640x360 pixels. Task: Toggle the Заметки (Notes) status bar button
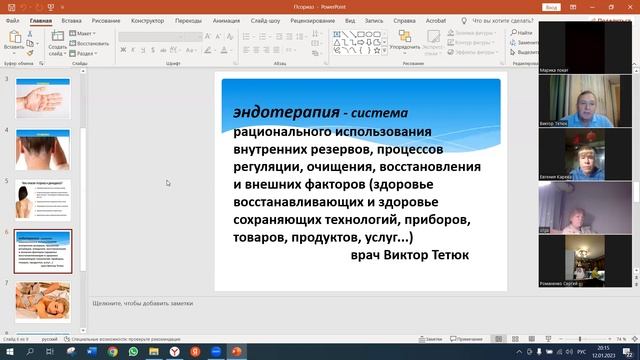coord(431,339)
